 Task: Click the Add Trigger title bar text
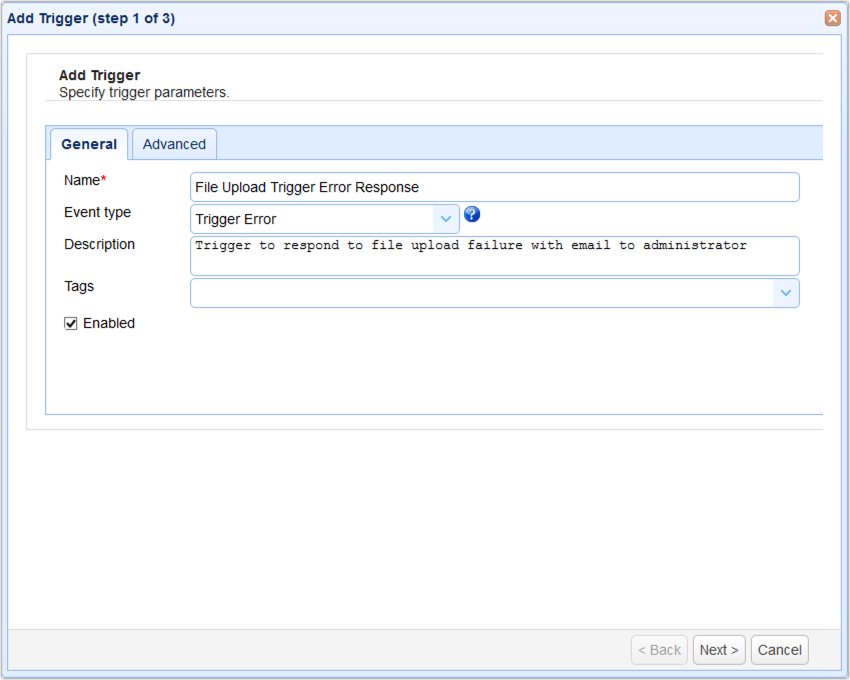point(91,18)
